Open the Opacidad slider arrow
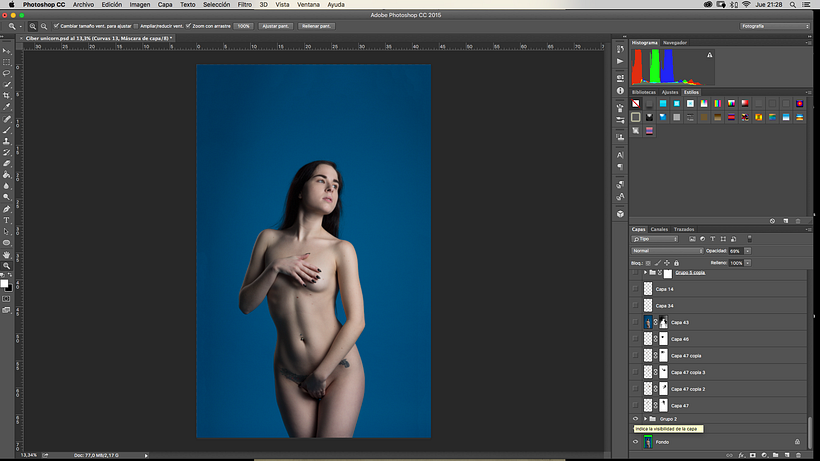Screen dimensions: 820x461 [x=748, y=251]
